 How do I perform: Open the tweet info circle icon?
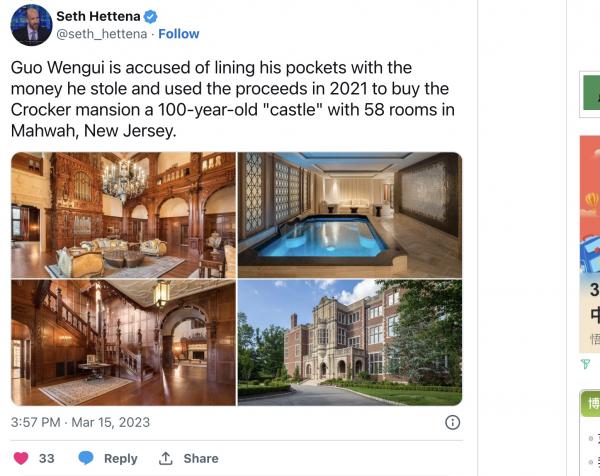452,422
